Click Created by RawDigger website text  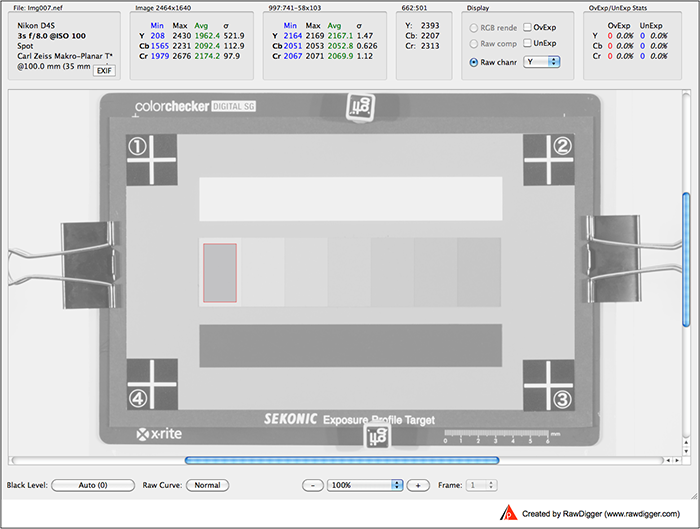[601, 514]
